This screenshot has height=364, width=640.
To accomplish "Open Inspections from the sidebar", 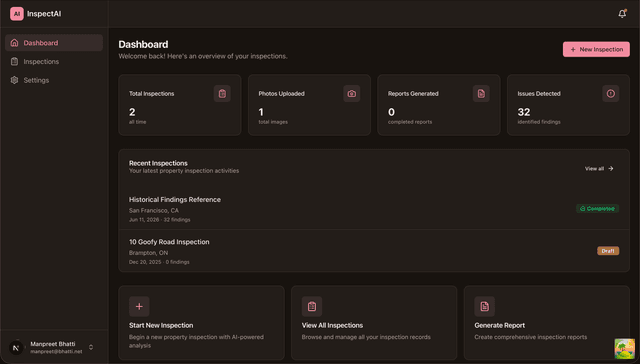I will coord(54,62).
